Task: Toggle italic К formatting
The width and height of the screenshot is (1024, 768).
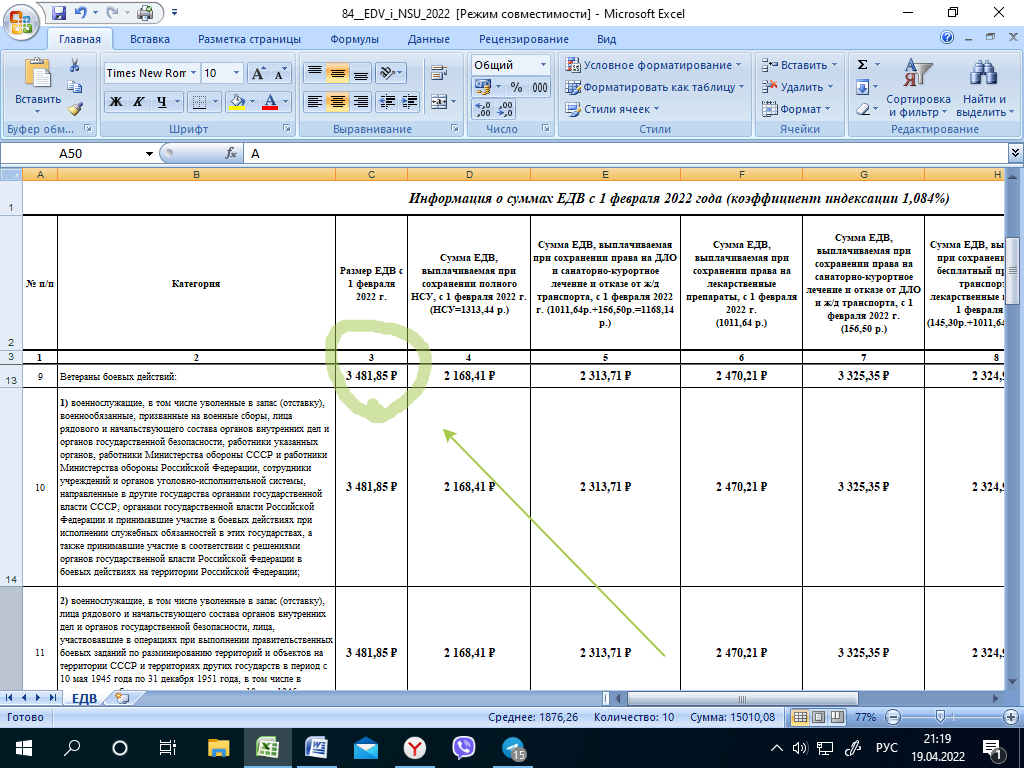Action: (x=139, y=102)
